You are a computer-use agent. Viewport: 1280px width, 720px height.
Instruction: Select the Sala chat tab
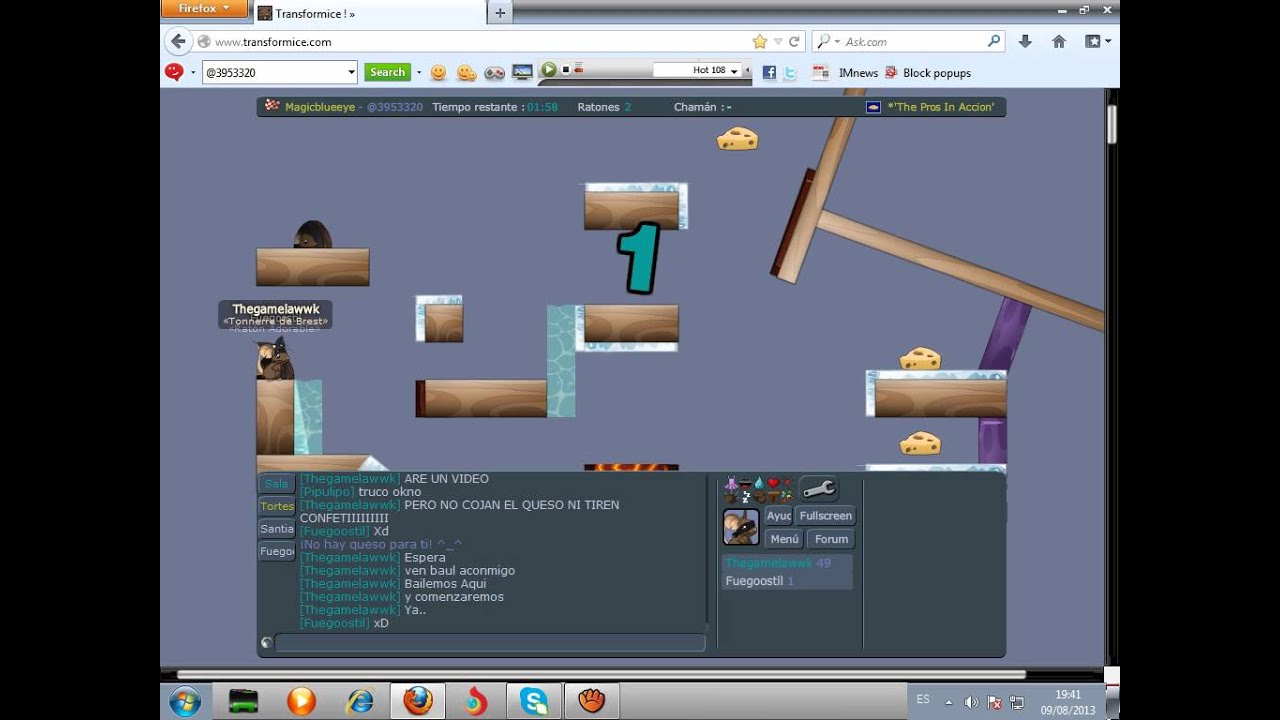click(277, 484)
